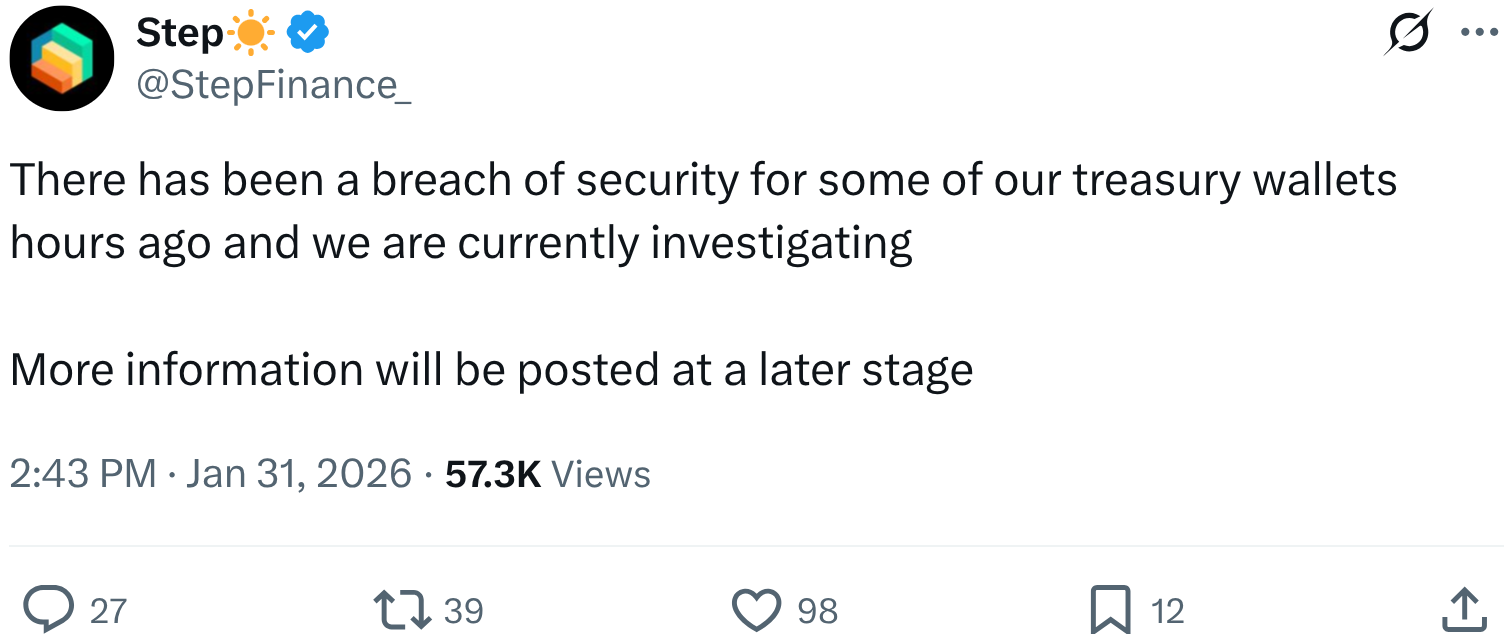Repost this tweet using retweet icon

[402, 609]
